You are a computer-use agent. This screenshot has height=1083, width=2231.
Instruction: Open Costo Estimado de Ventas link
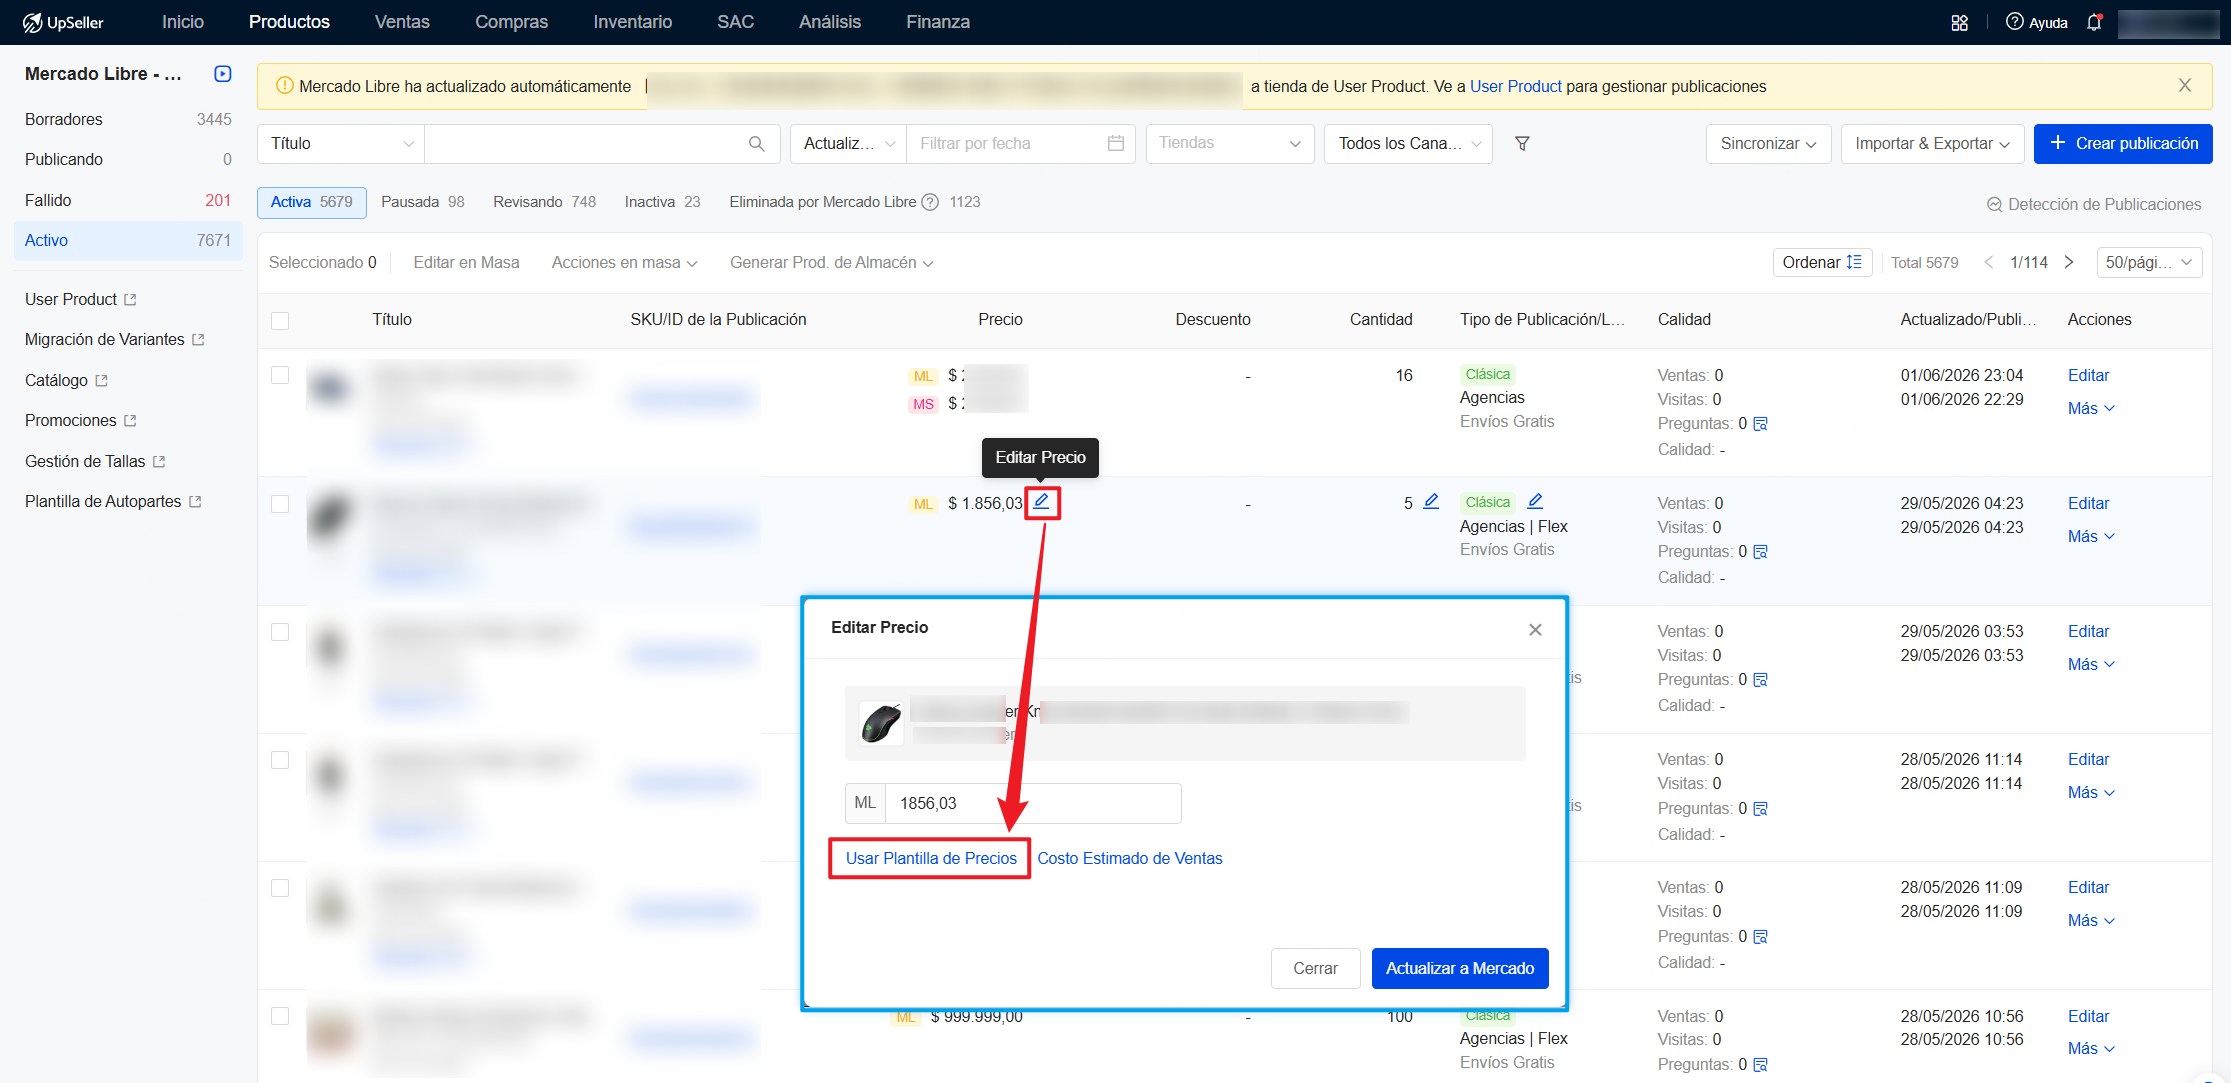point(1130,858)
